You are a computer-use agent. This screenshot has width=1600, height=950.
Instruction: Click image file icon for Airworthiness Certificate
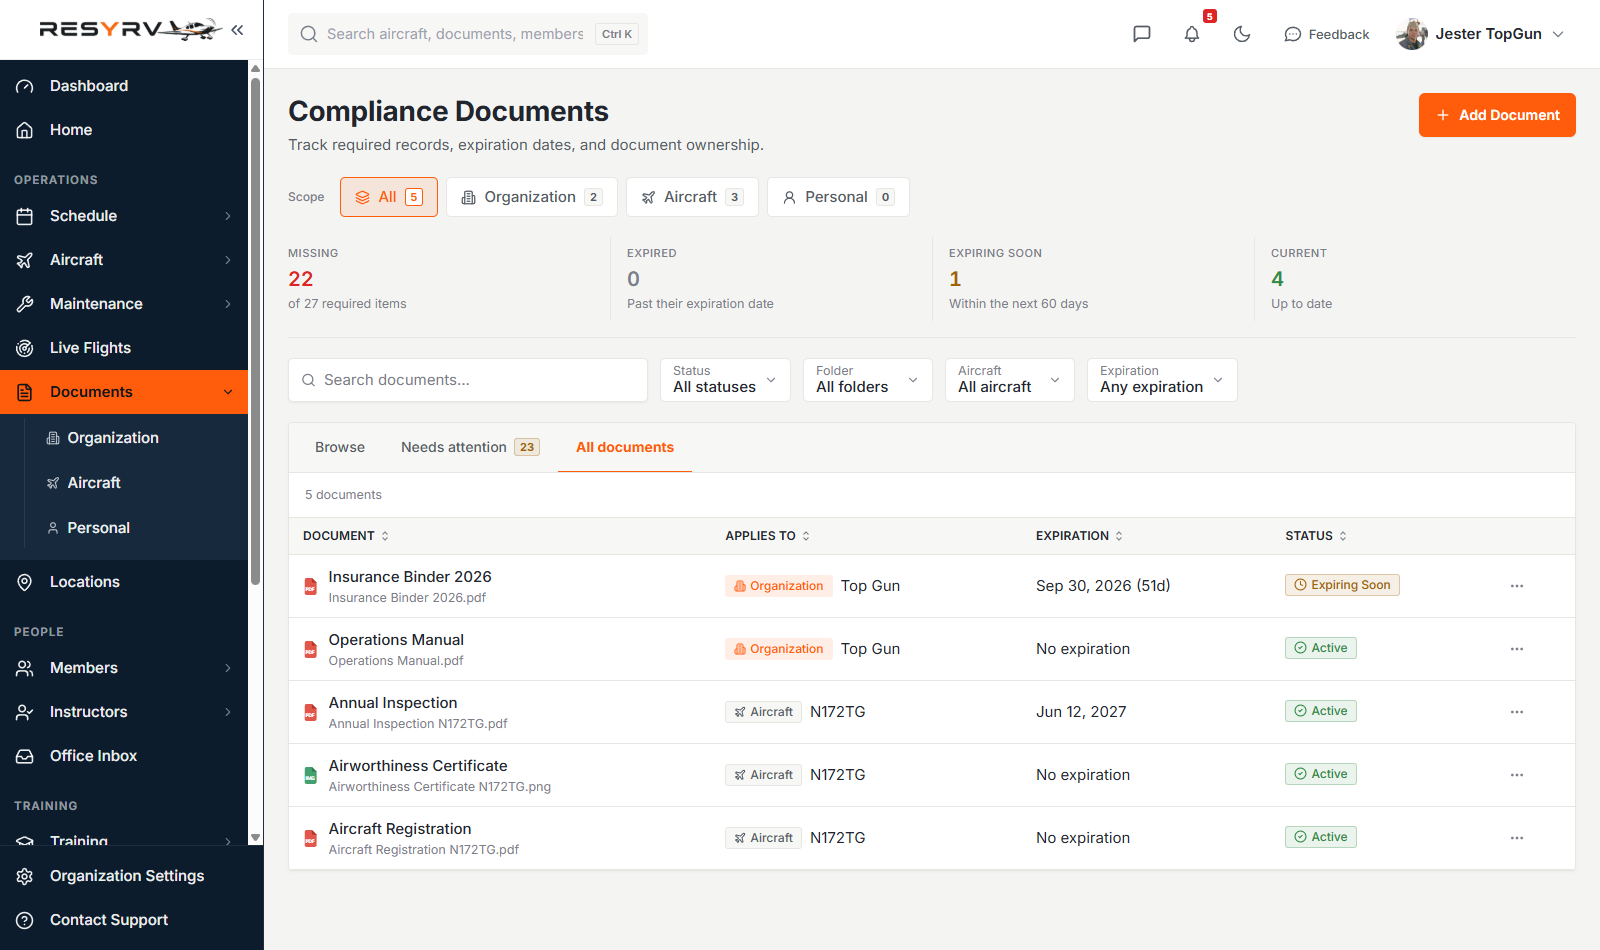[310, 775]
